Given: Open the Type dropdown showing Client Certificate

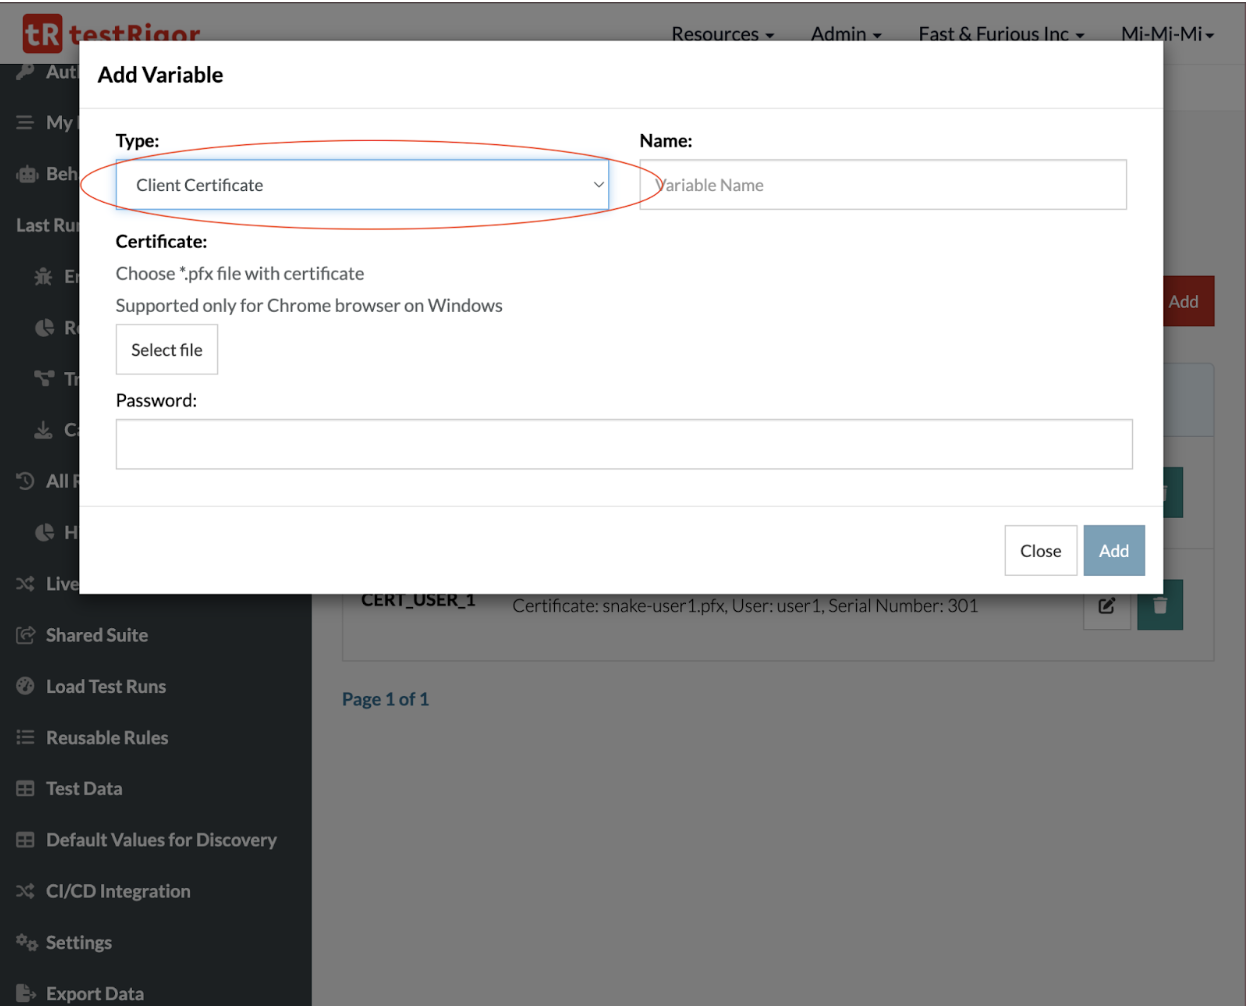Looking at the screenshot, I should 361,185.
